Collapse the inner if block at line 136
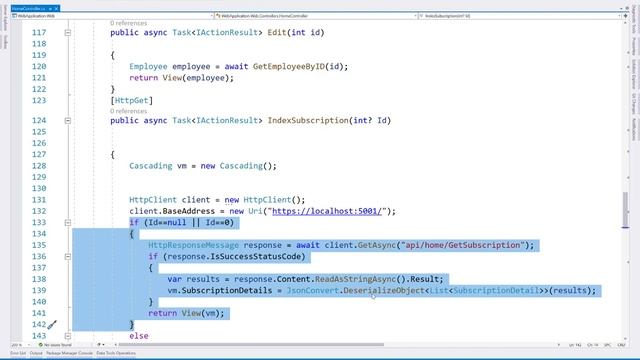The image size is (640, 360). pyautogui.click(x=68, y=257)
